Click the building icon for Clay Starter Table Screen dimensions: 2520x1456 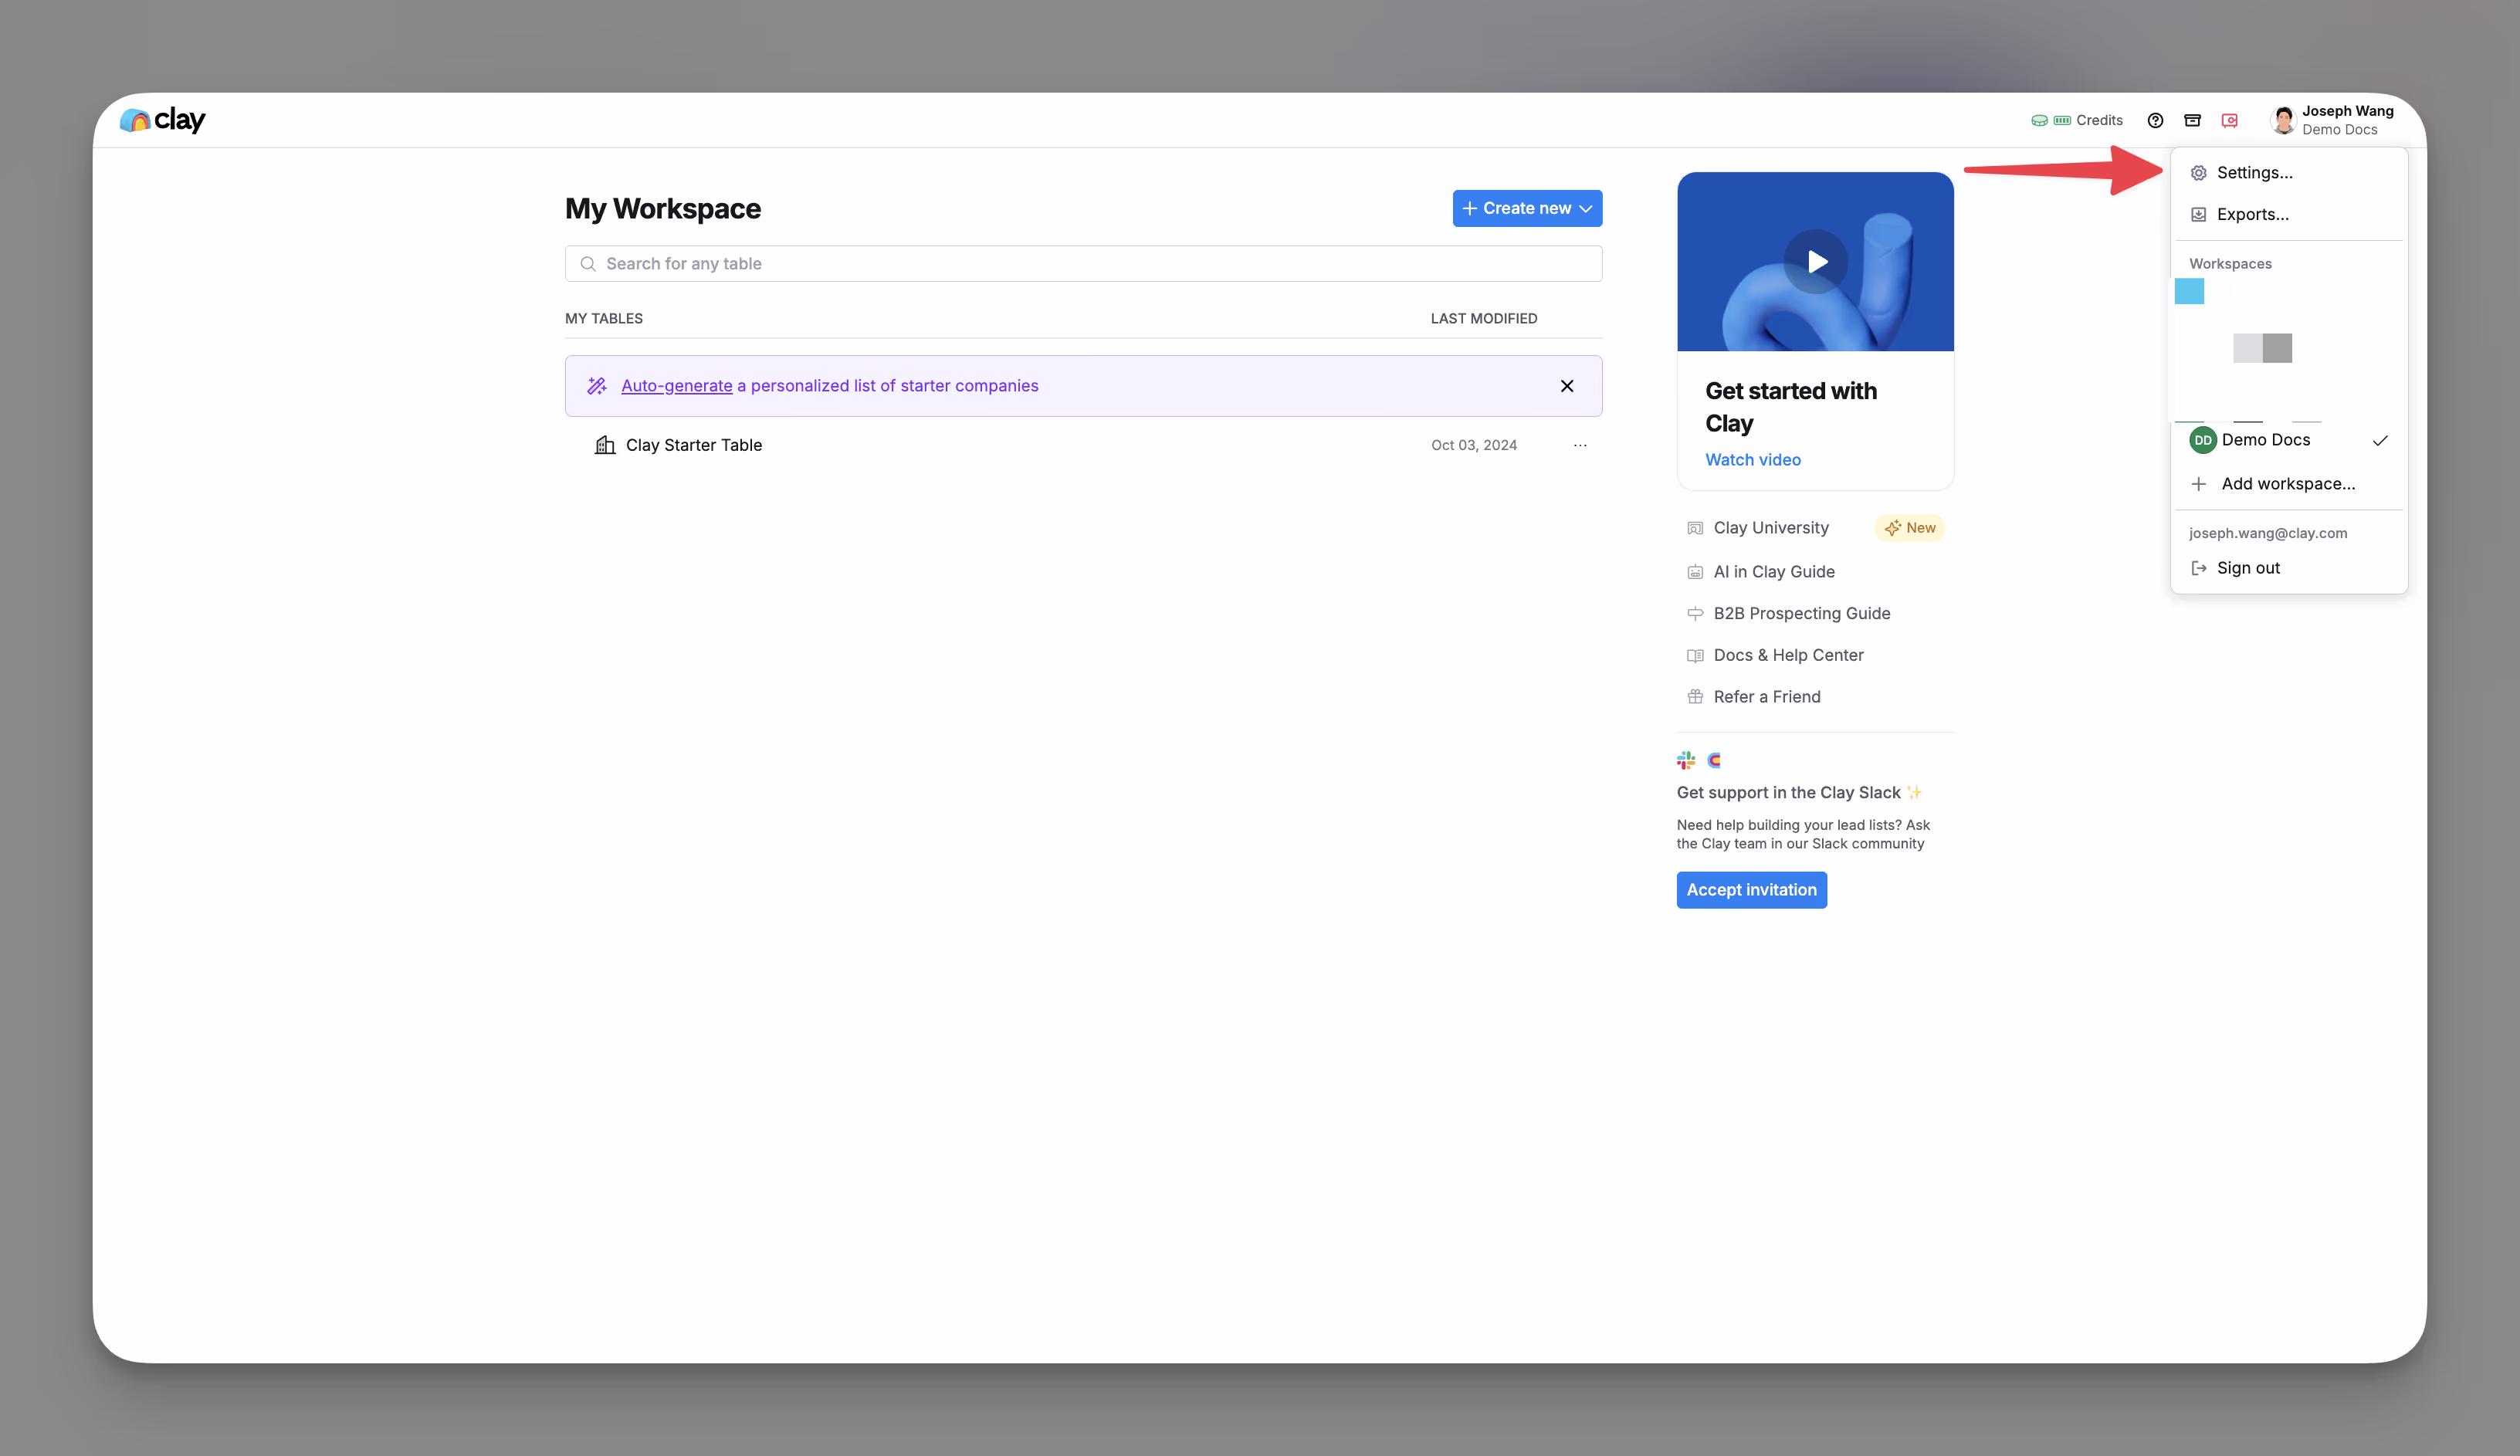click(604, 445)
